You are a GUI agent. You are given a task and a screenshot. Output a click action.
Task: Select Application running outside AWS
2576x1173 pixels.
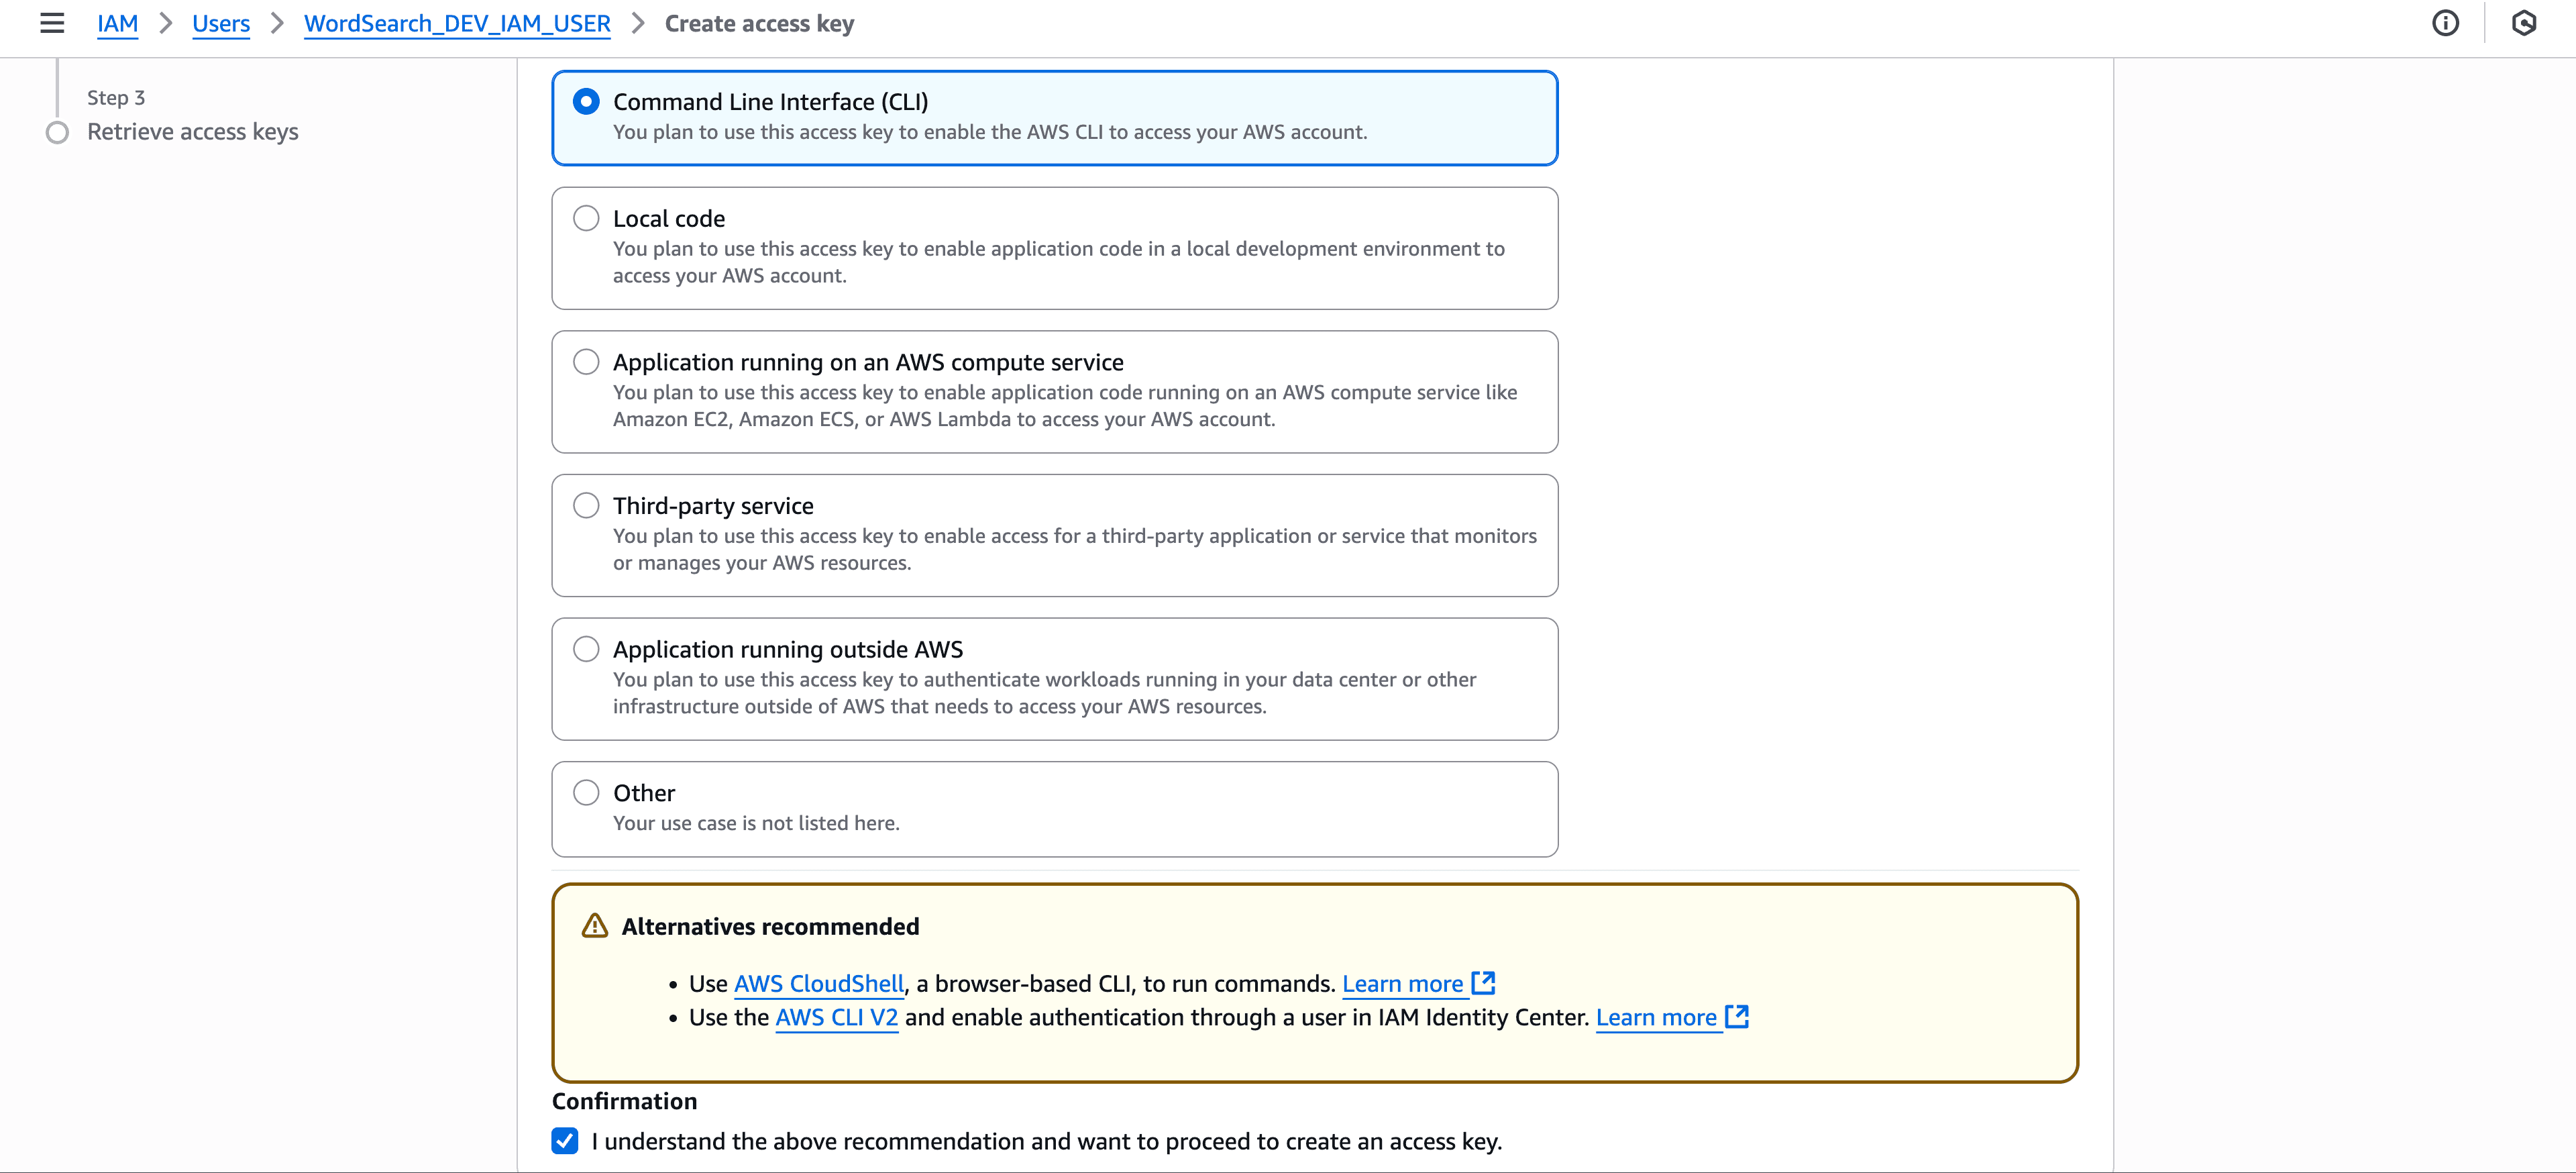click(x=586, y=648)
